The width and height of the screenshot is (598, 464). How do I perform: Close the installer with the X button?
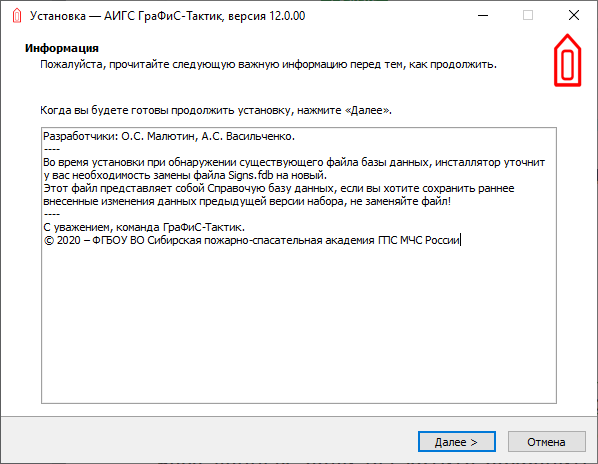(x=574, y=16)
